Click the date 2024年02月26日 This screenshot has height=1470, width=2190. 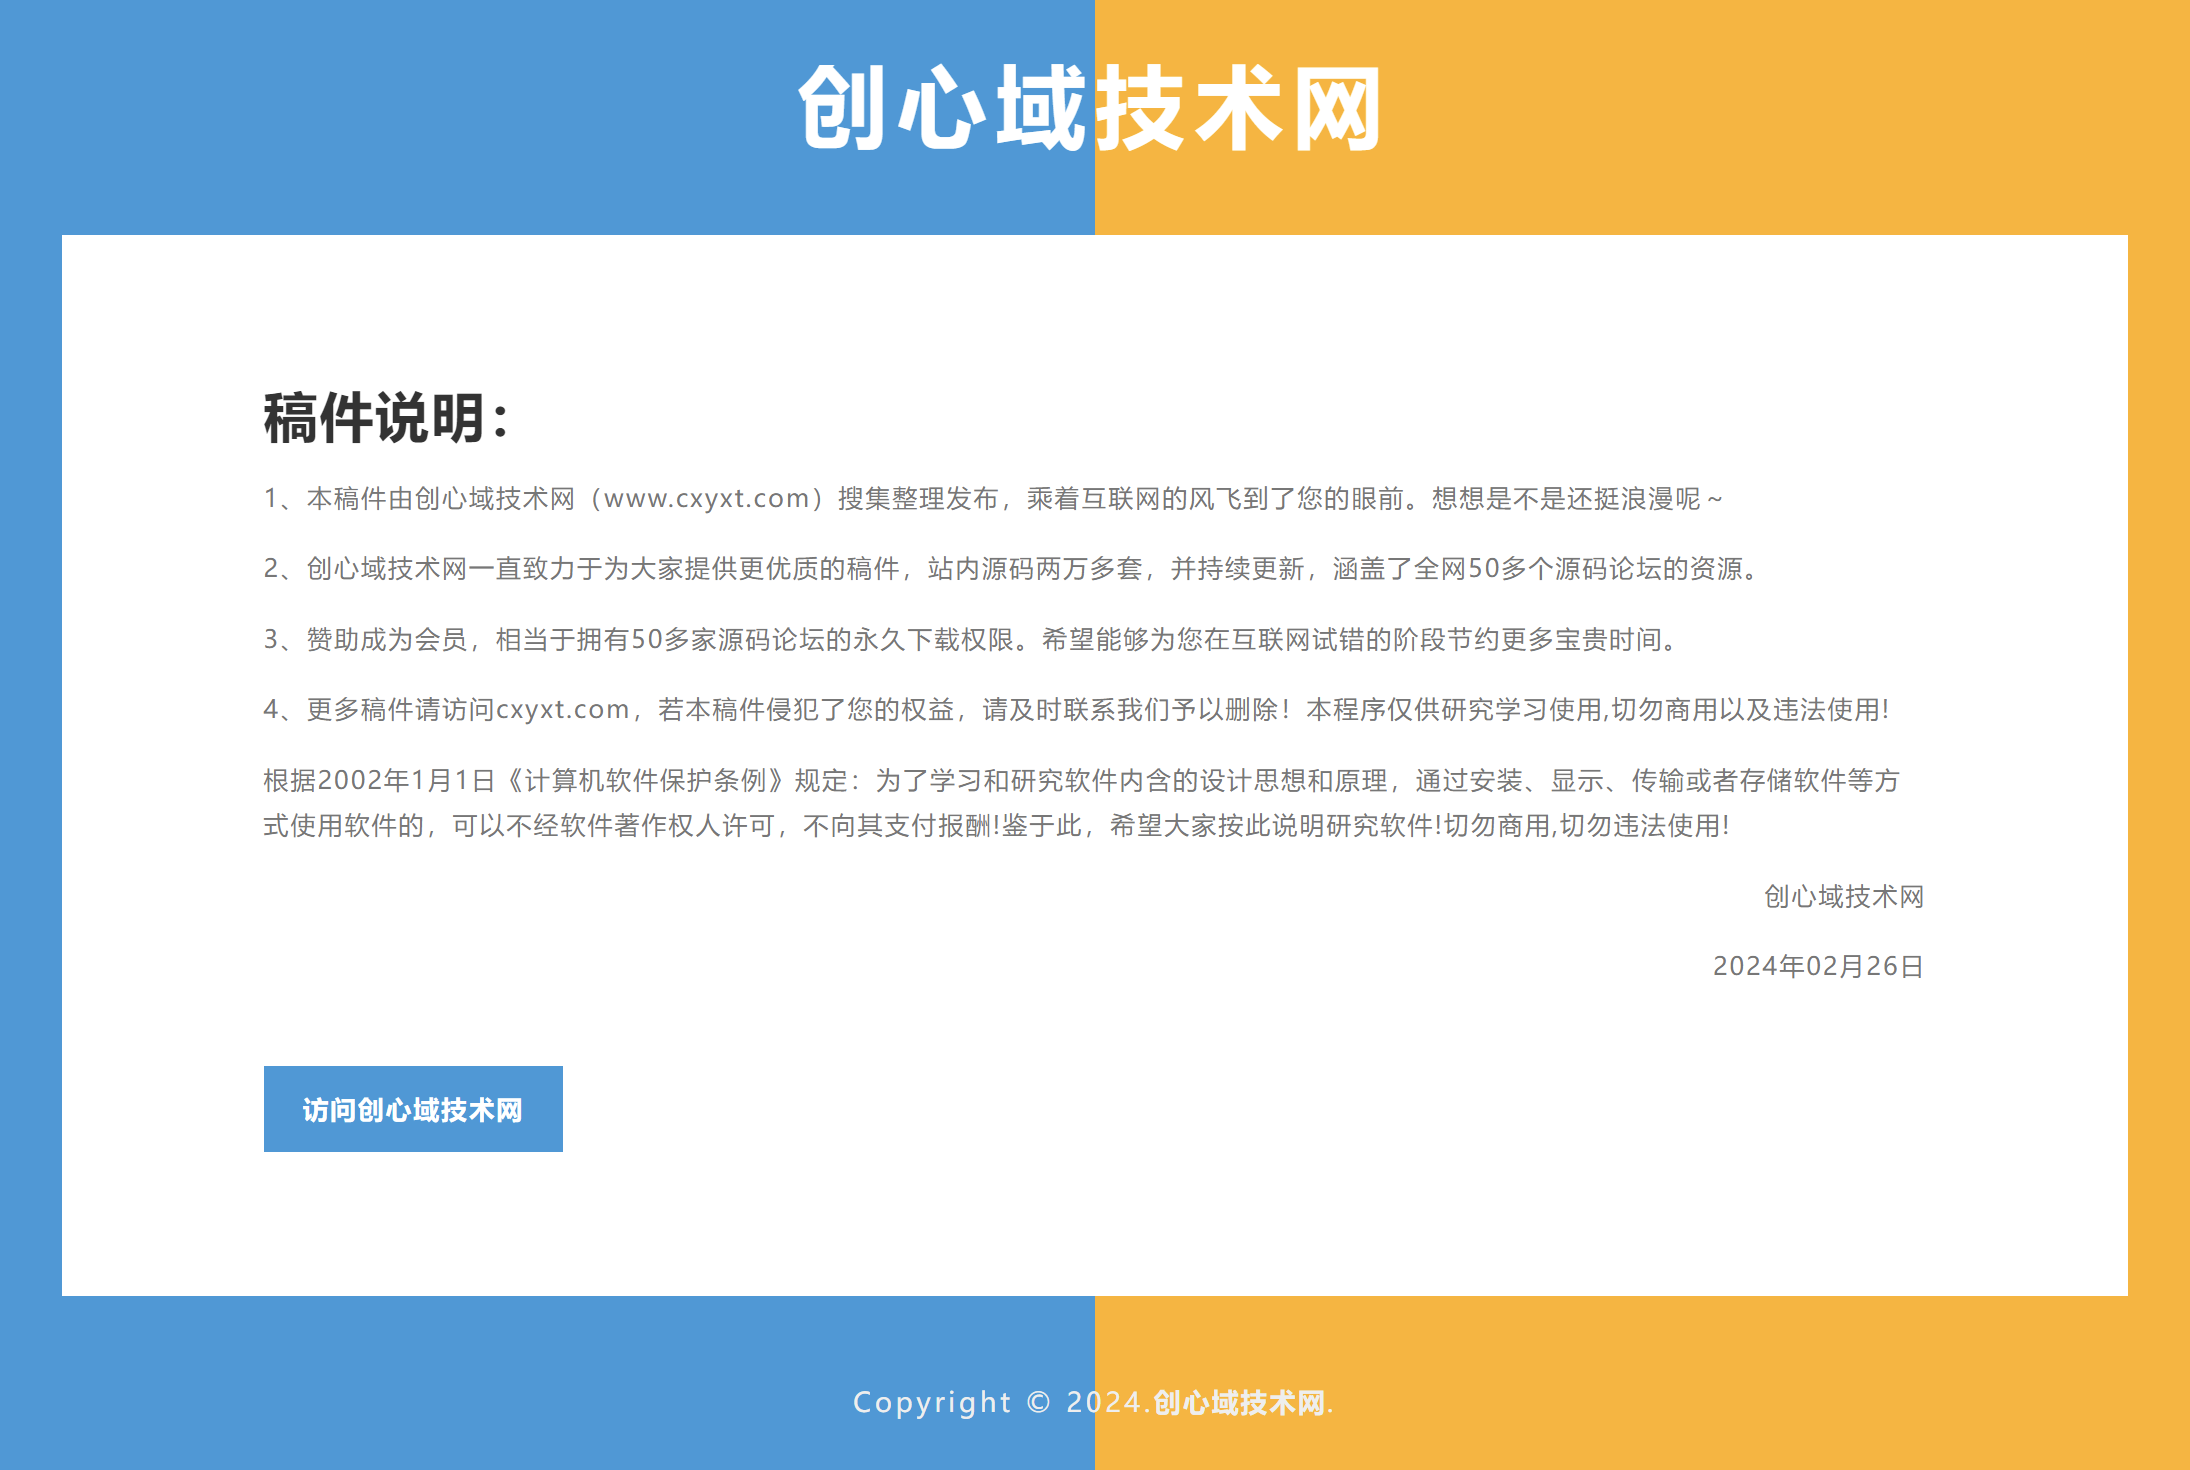pyautogui.click(x=1819, y=966)
